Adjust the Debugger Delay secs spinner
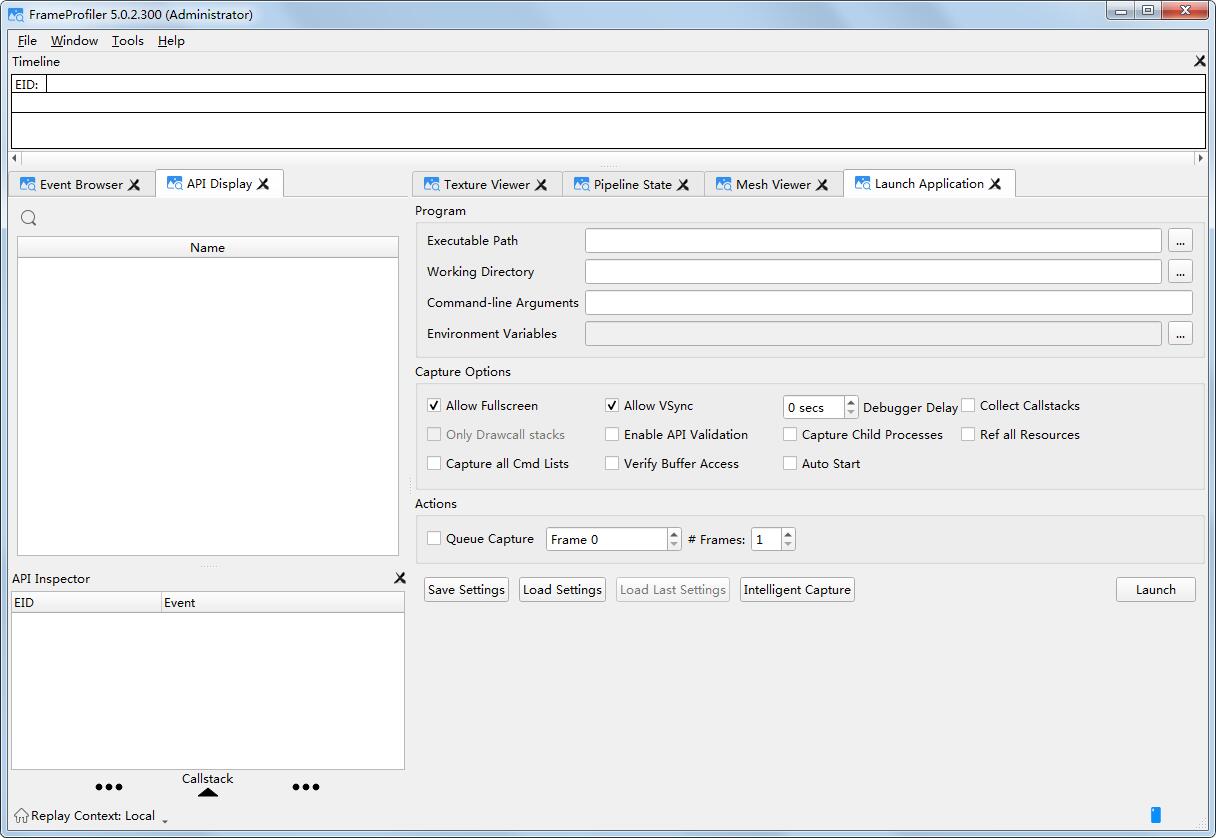Image resolution: width=1216 pixels, height=838 pixels. pos(851,407)
